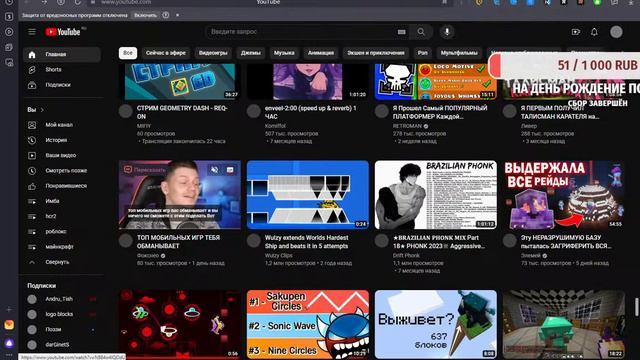Image resolution: width=640 pixels, height=360 pixels.
Task: Select the Сейчас в эфире chip
Action: click(x=166, y=53)
